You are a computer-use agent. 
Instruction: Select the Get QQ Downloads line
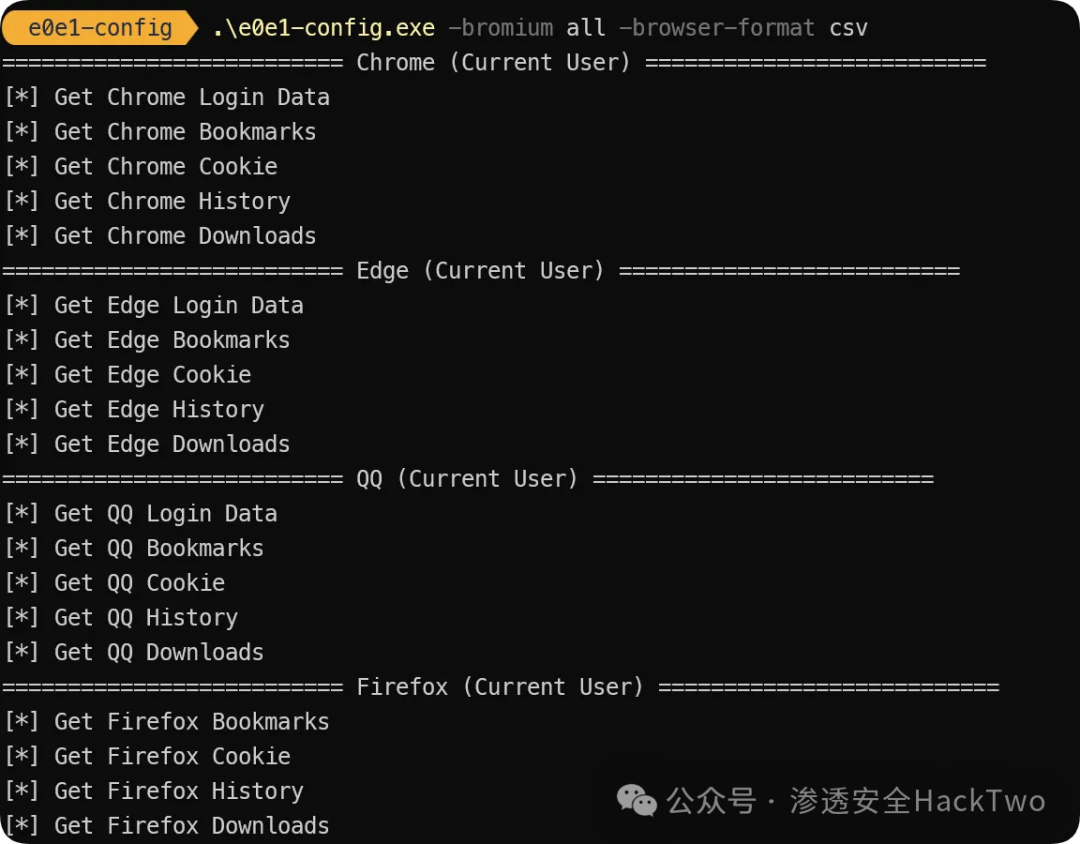point(134,652)
